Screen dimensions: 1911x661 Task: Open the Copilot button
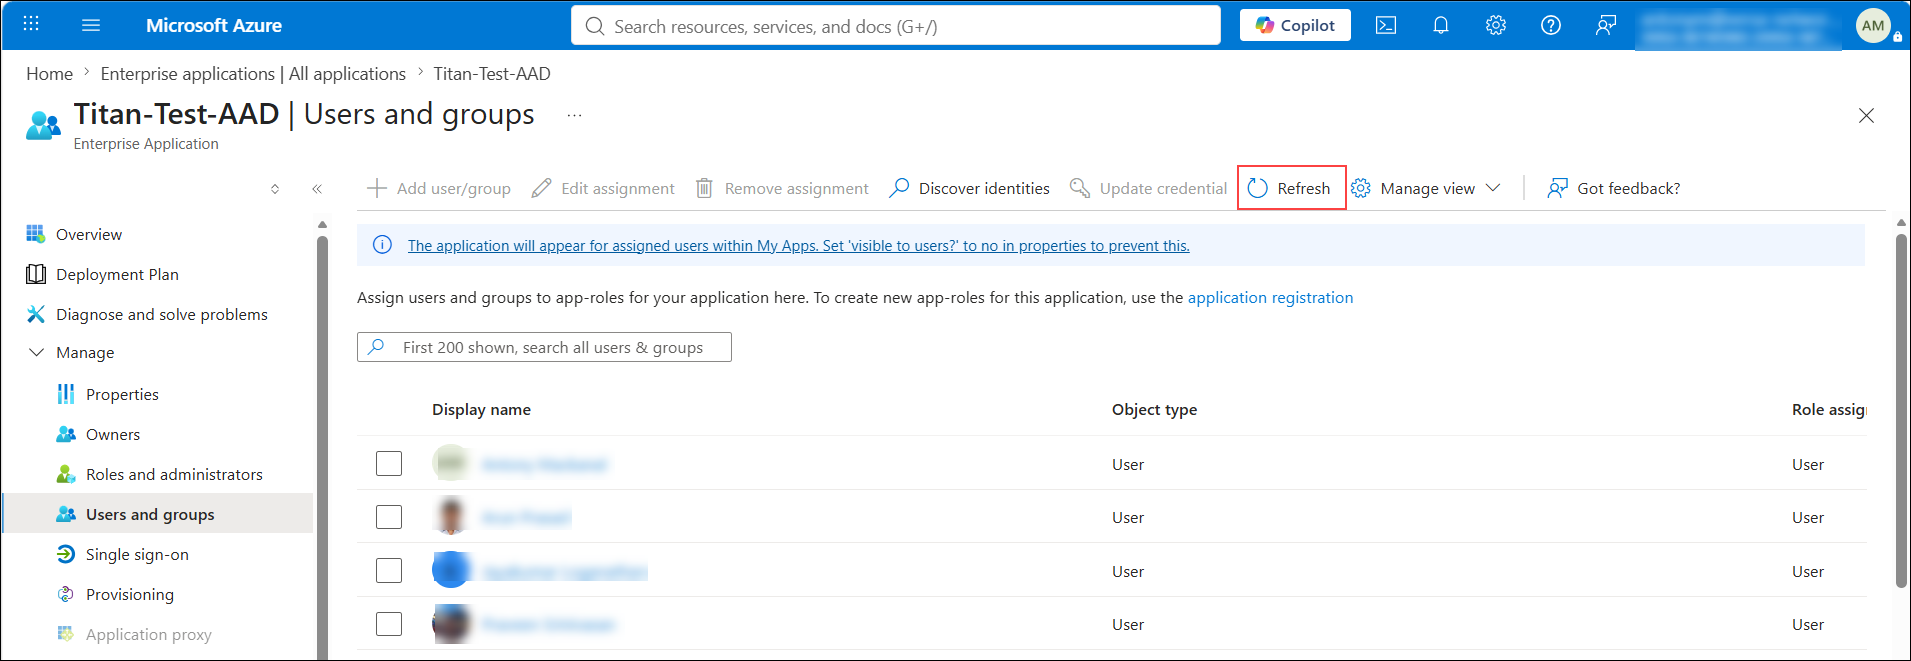[x=1295, y=25]
